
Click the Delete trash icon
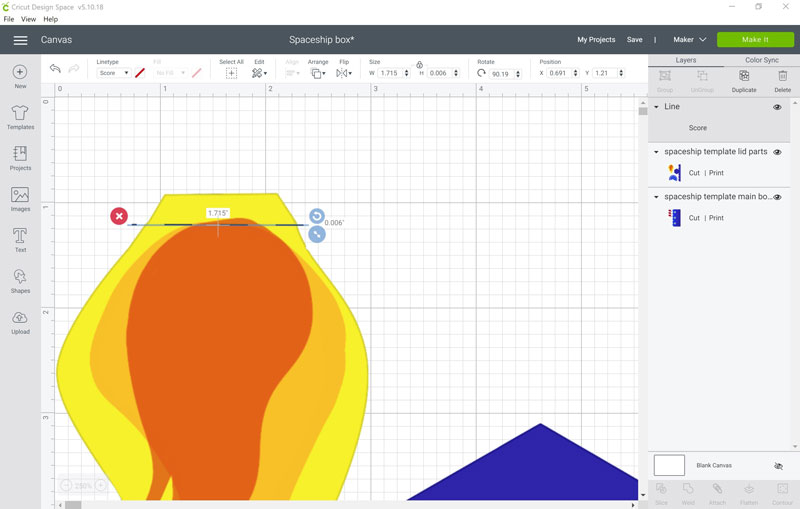coord(782,76)
